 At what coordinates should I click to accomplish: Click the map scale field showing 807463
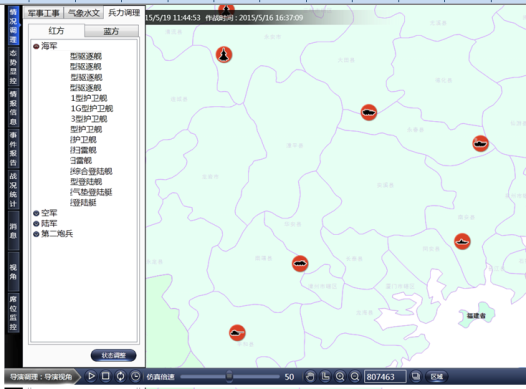tap(385, 377)
